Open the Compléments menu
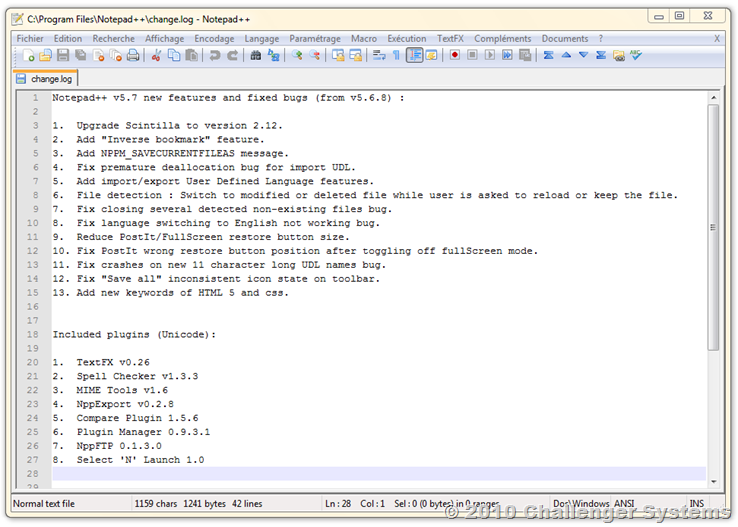The image size is (738, 527). 503,39
